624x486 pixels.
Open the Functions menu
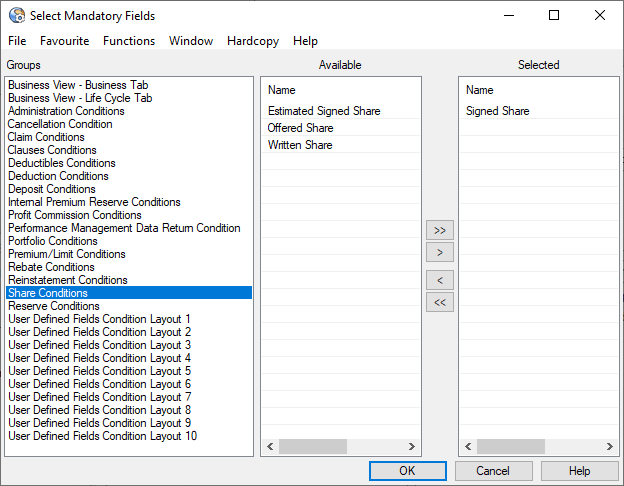coord(128,41)
